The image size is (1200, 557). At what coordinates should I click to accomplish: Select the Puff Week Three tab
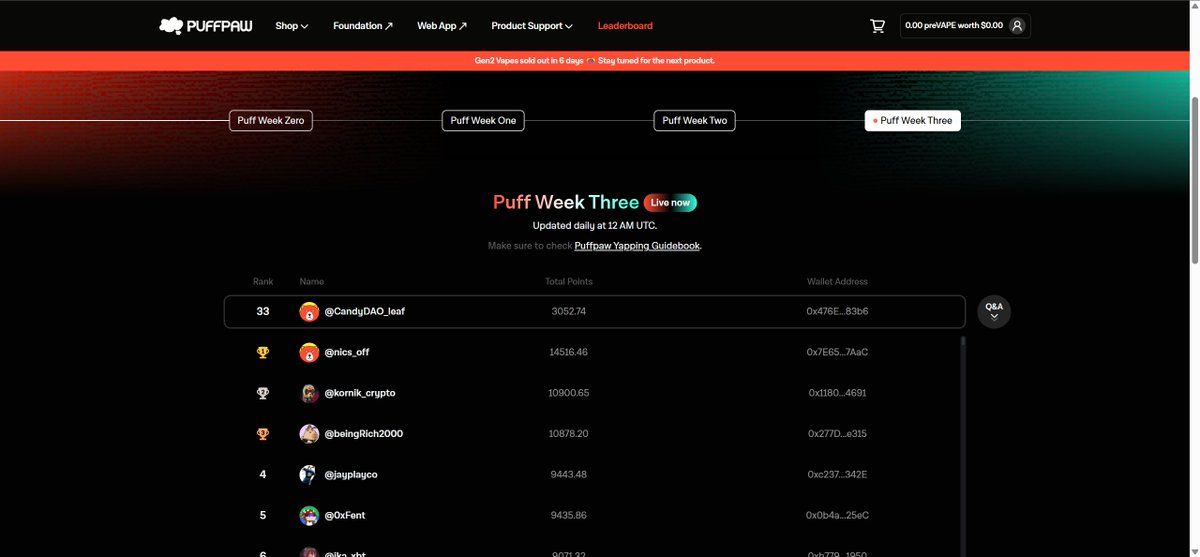pyautogui.click(x=913, y=121)
